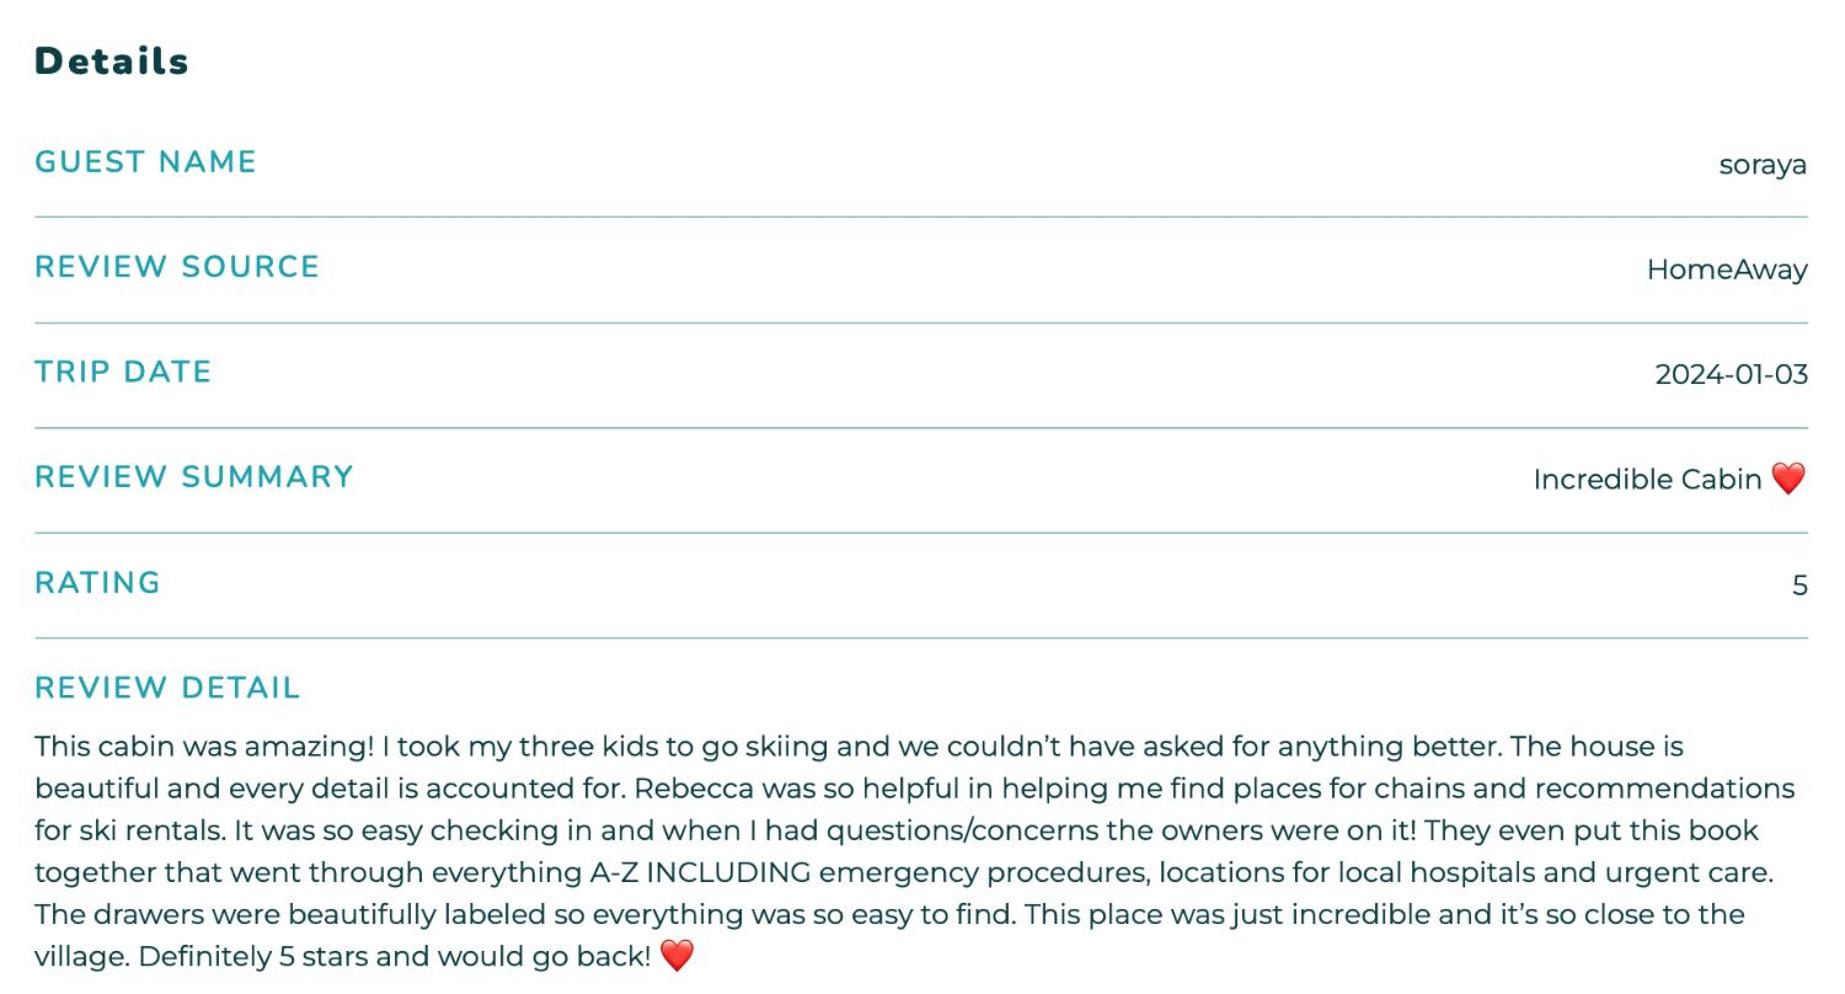1845x994 pixels.
Task: Select the rating value 5
Action: click(x=1799, y=585)
